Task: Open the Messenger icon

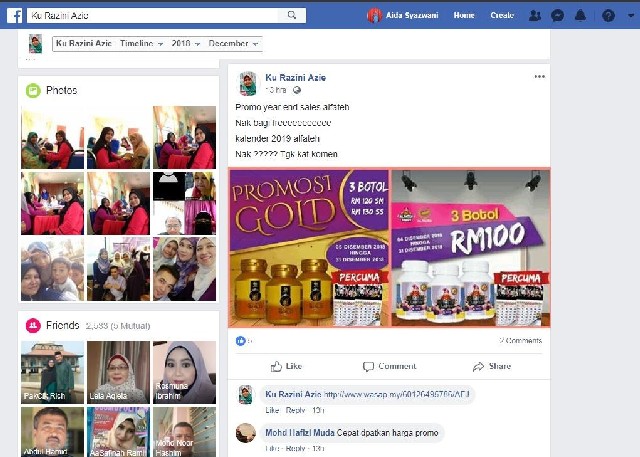Action: [x=558, y=15]
